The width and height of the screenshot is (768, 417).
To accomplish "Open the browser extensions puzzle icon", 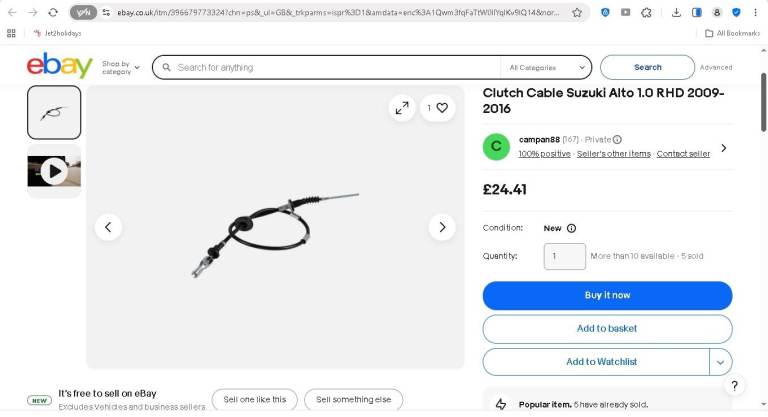I will tap(646, 13).
